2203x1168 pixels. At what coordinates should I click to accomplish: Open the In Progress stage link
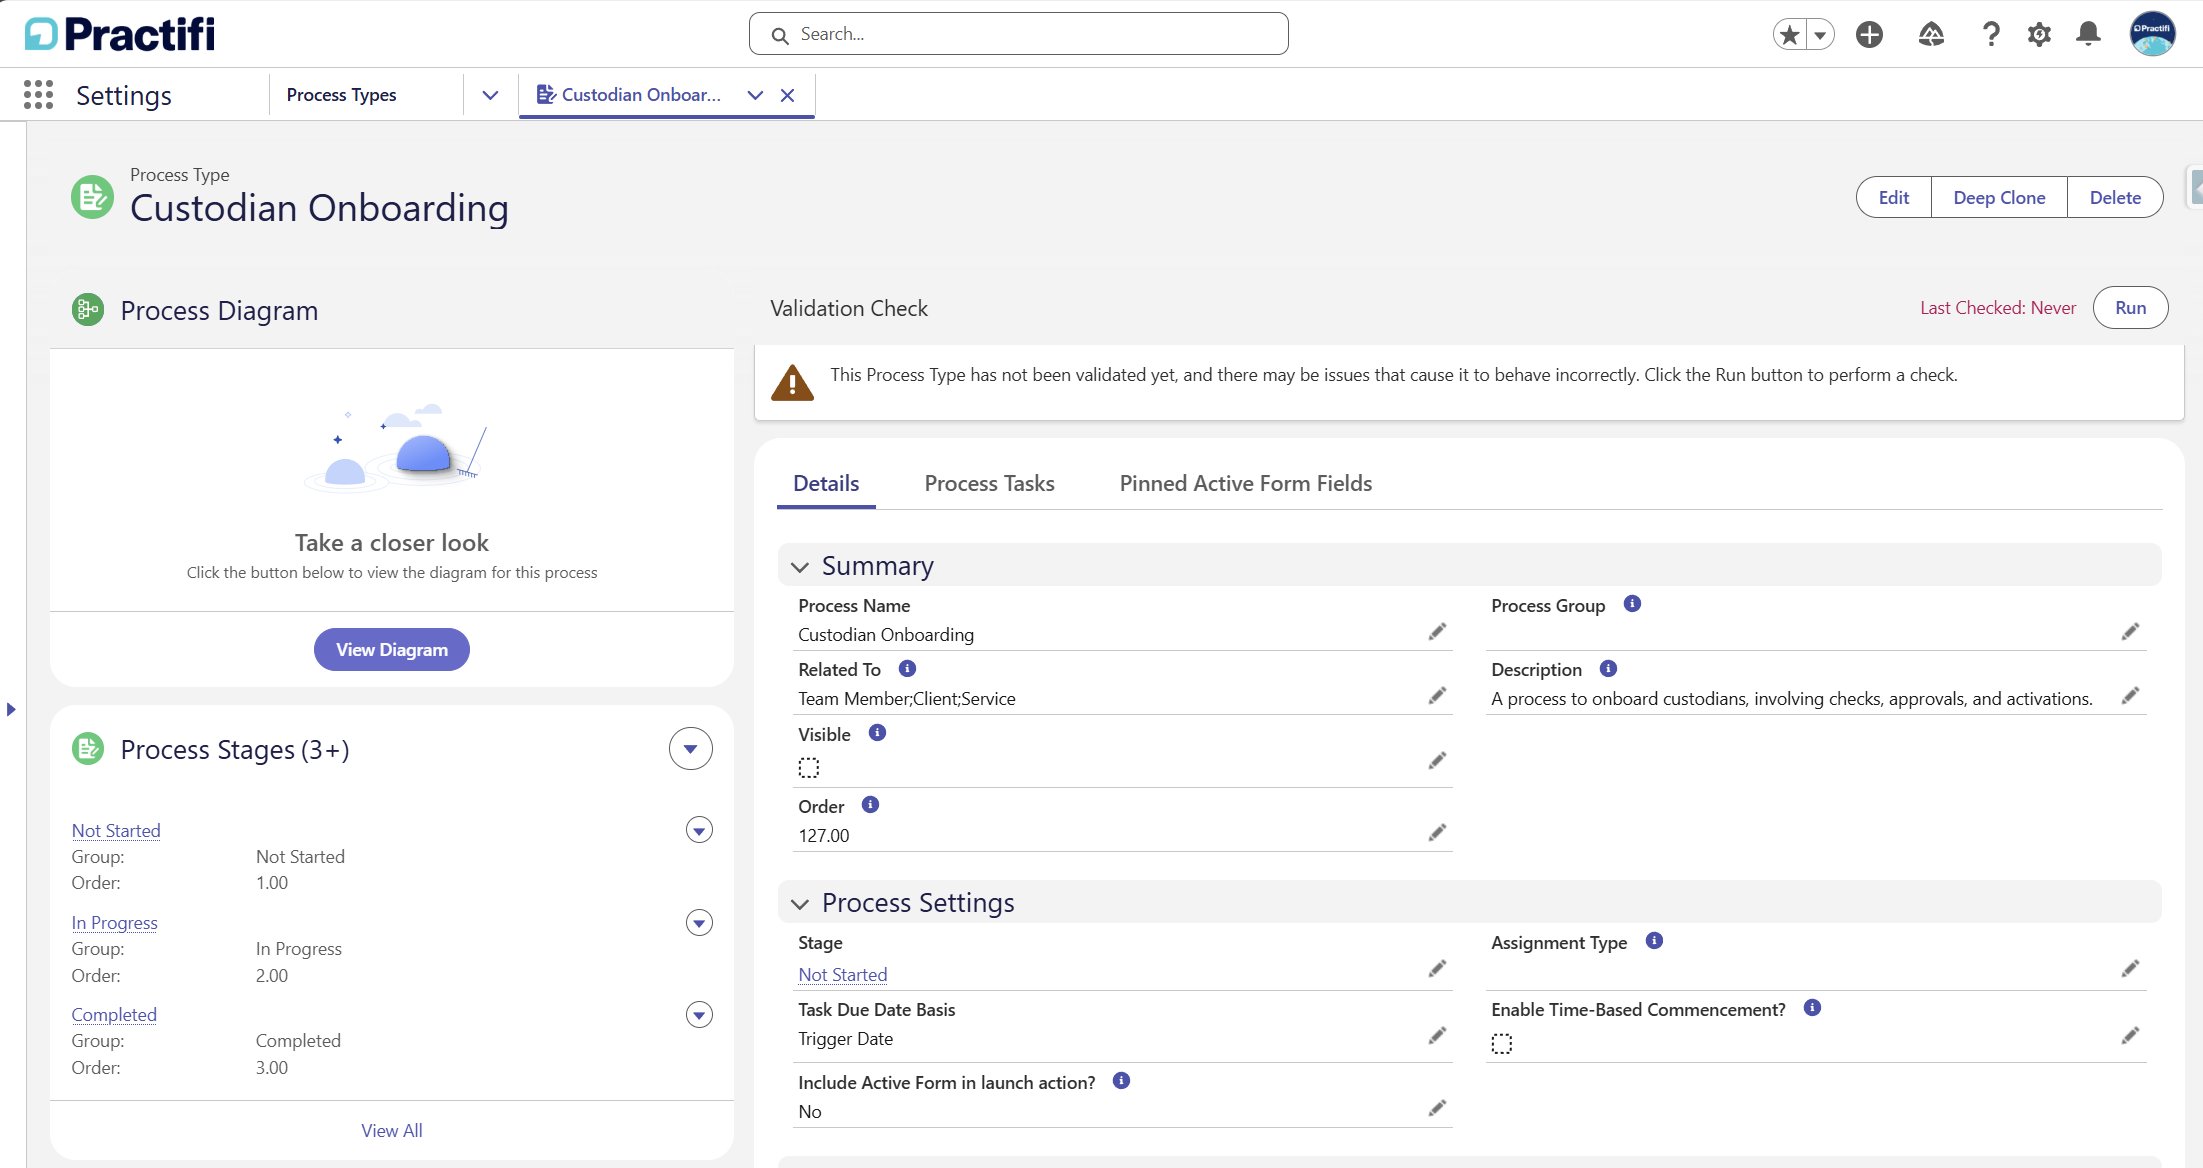pyautogui.click(x=115, y=923)
